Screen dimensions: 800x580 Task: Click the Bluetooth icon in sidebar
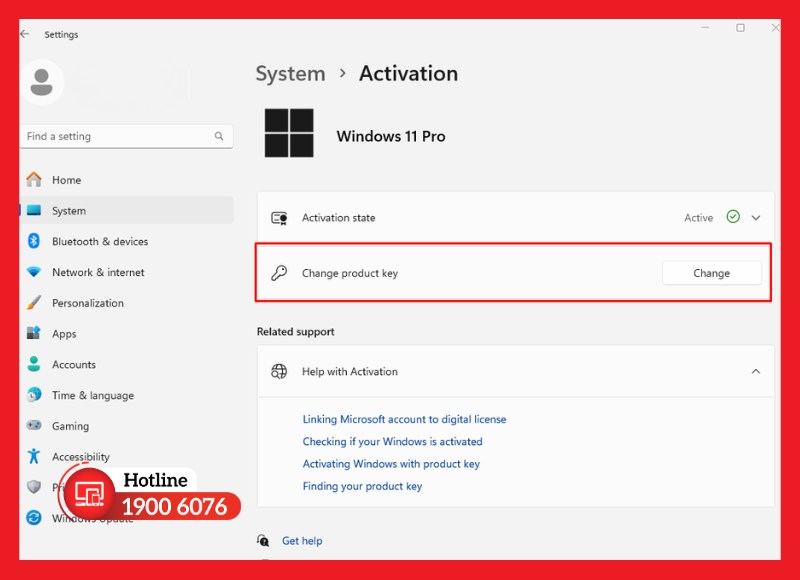coord(34,241)
